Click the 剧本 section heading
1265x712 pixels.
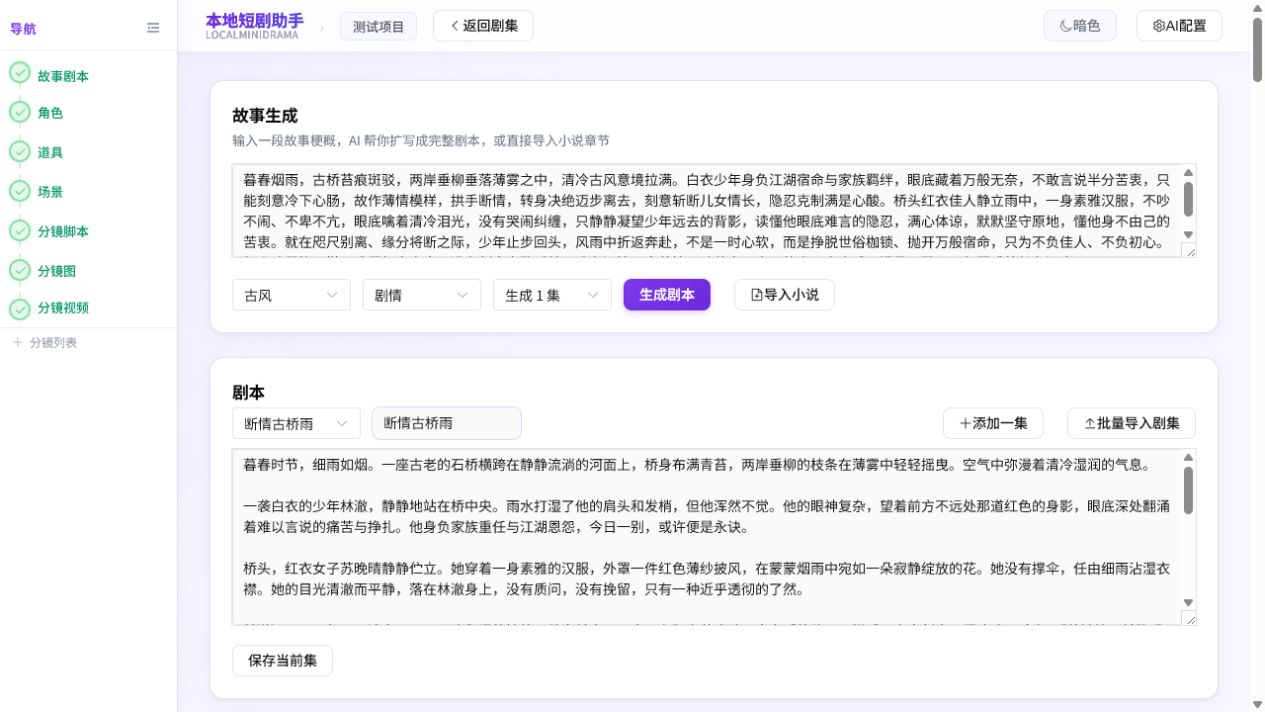248,393
